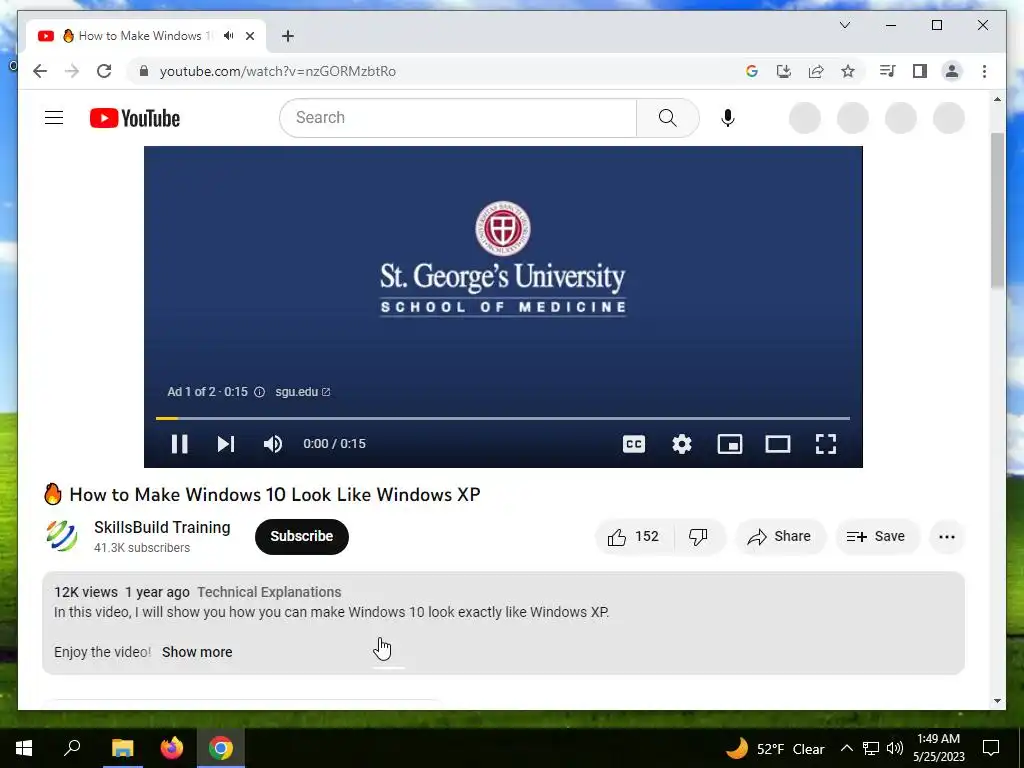Open the Chrome profile avatar
Image resolution: width=1024 pixels, height=768 pixels.
pos(952,71)
